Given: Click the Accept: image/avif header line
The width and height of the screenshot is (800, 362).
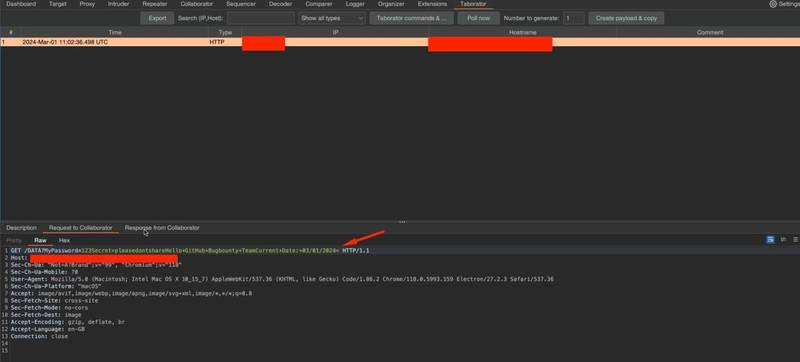Looking at the screenshot, I should pos(131,294).
